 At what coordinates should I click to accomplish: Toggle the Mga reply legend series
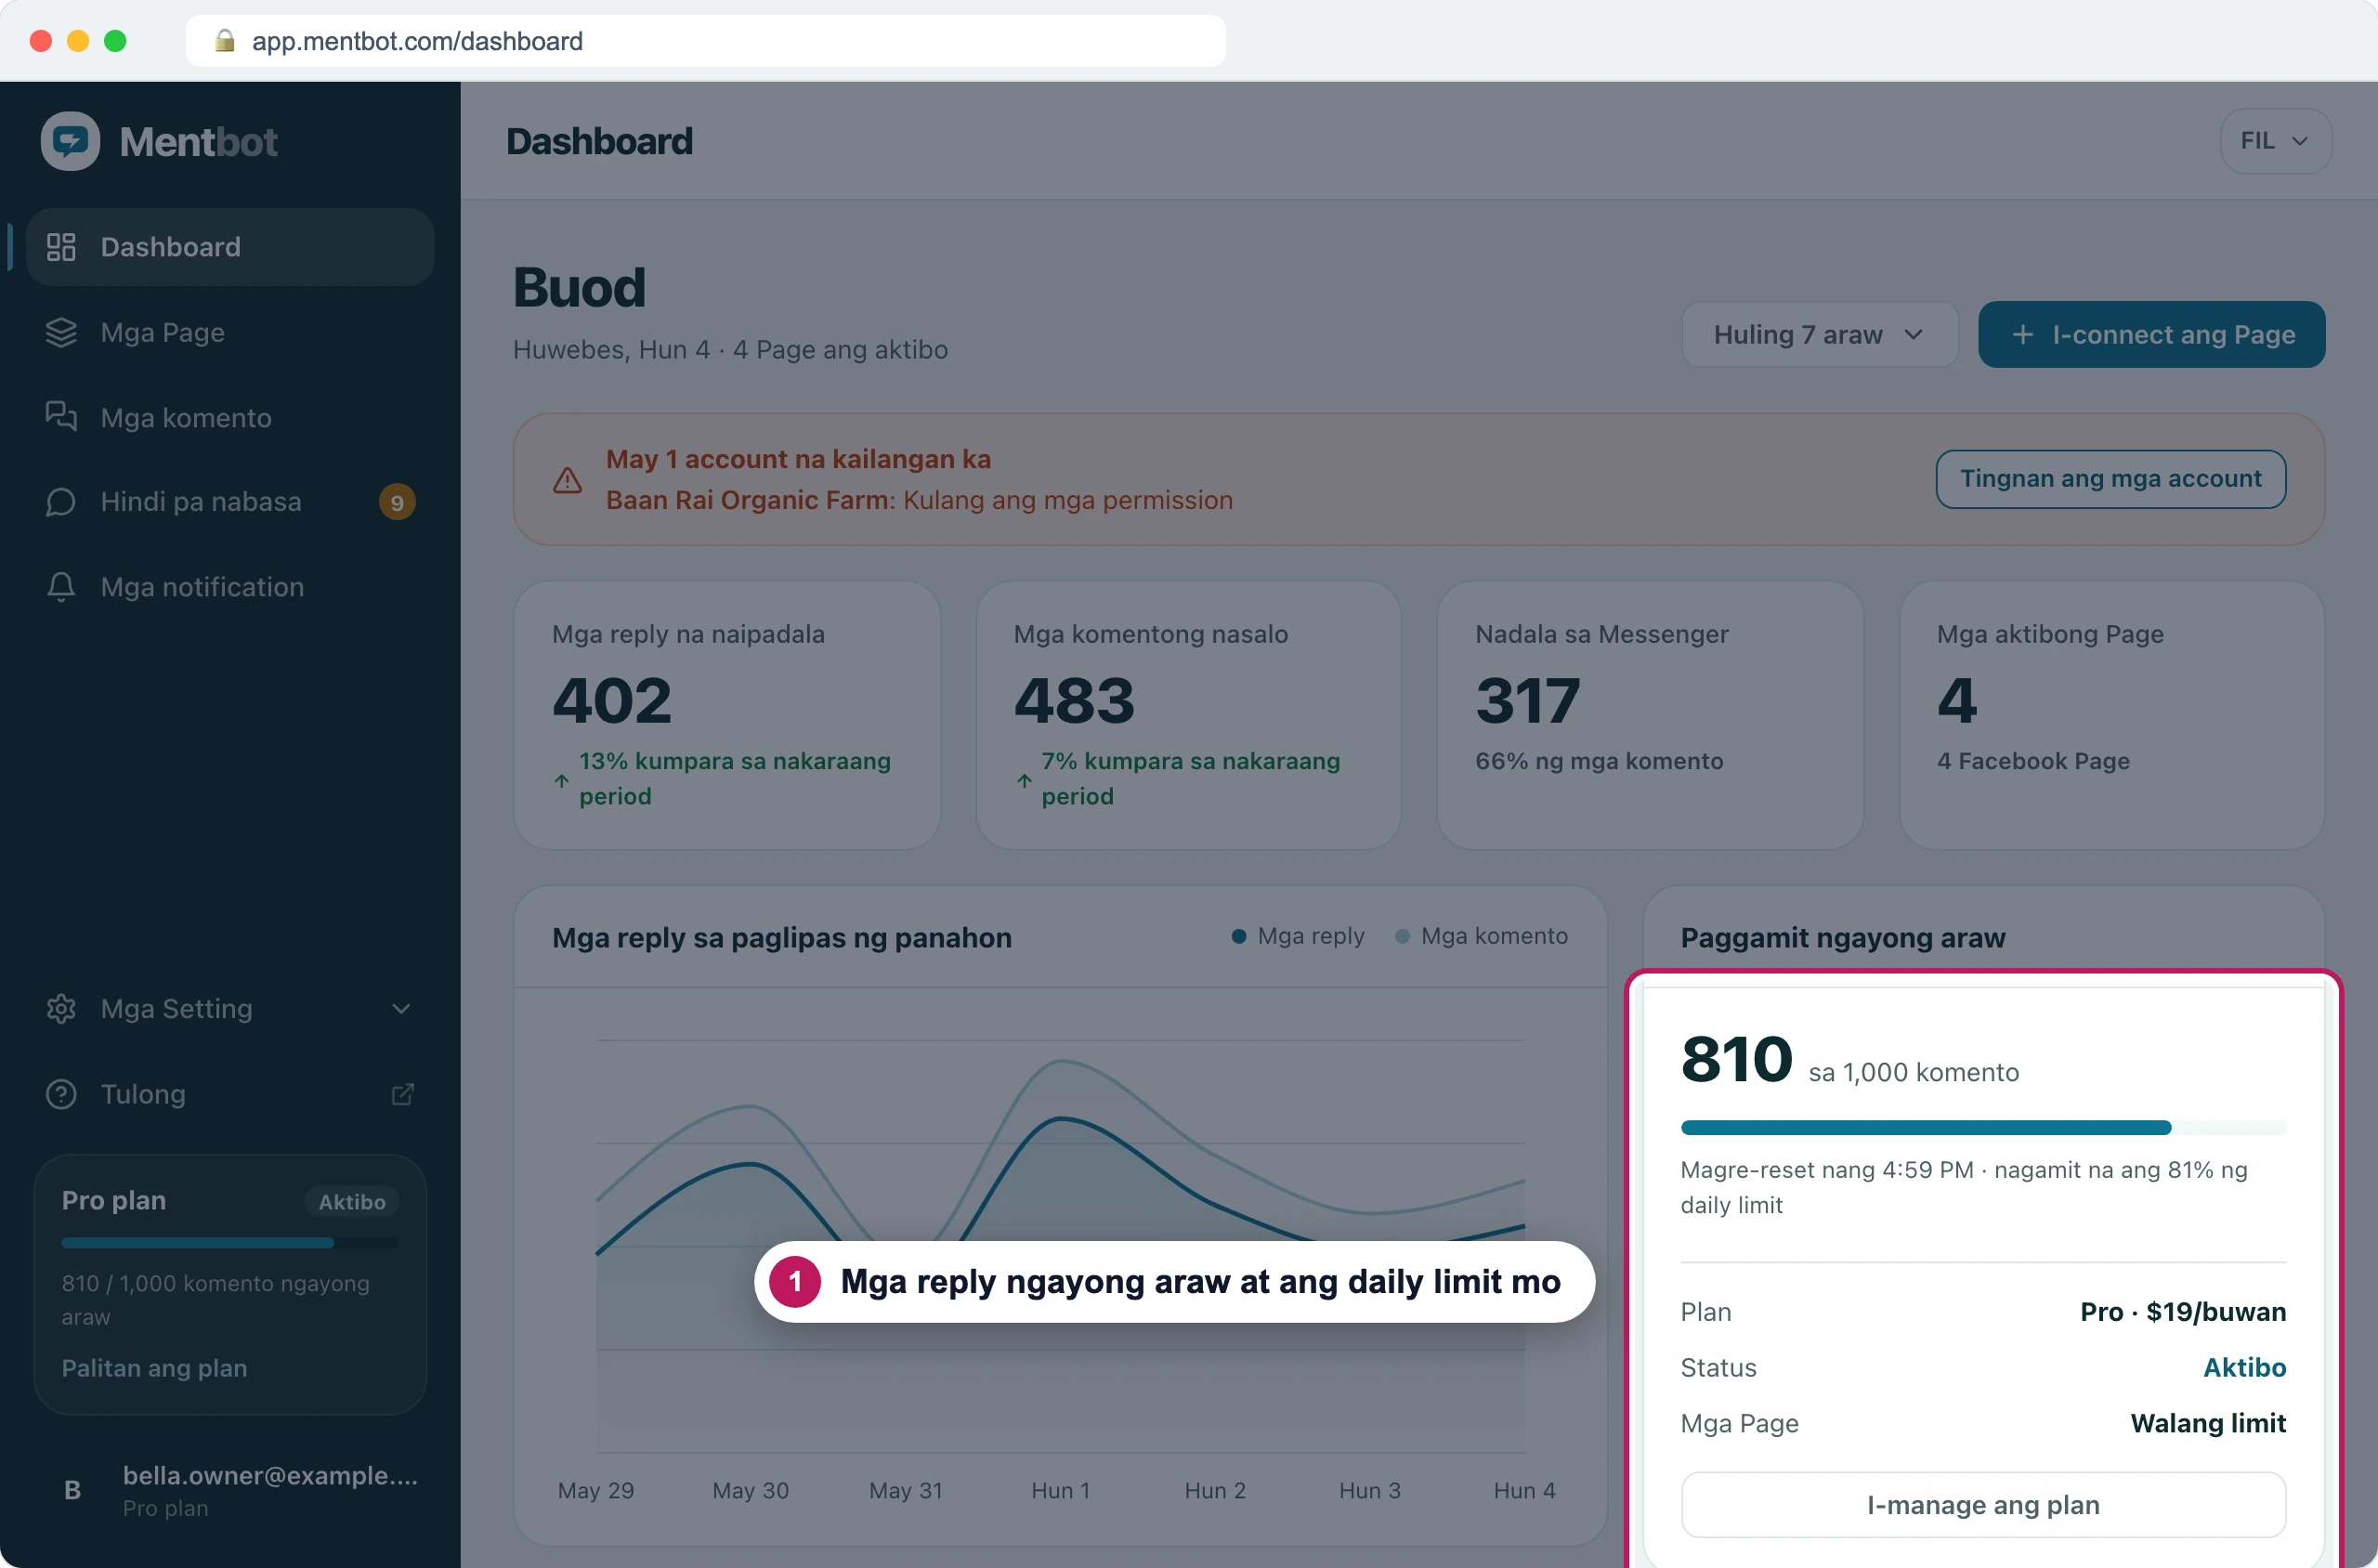click(1297, 936)
